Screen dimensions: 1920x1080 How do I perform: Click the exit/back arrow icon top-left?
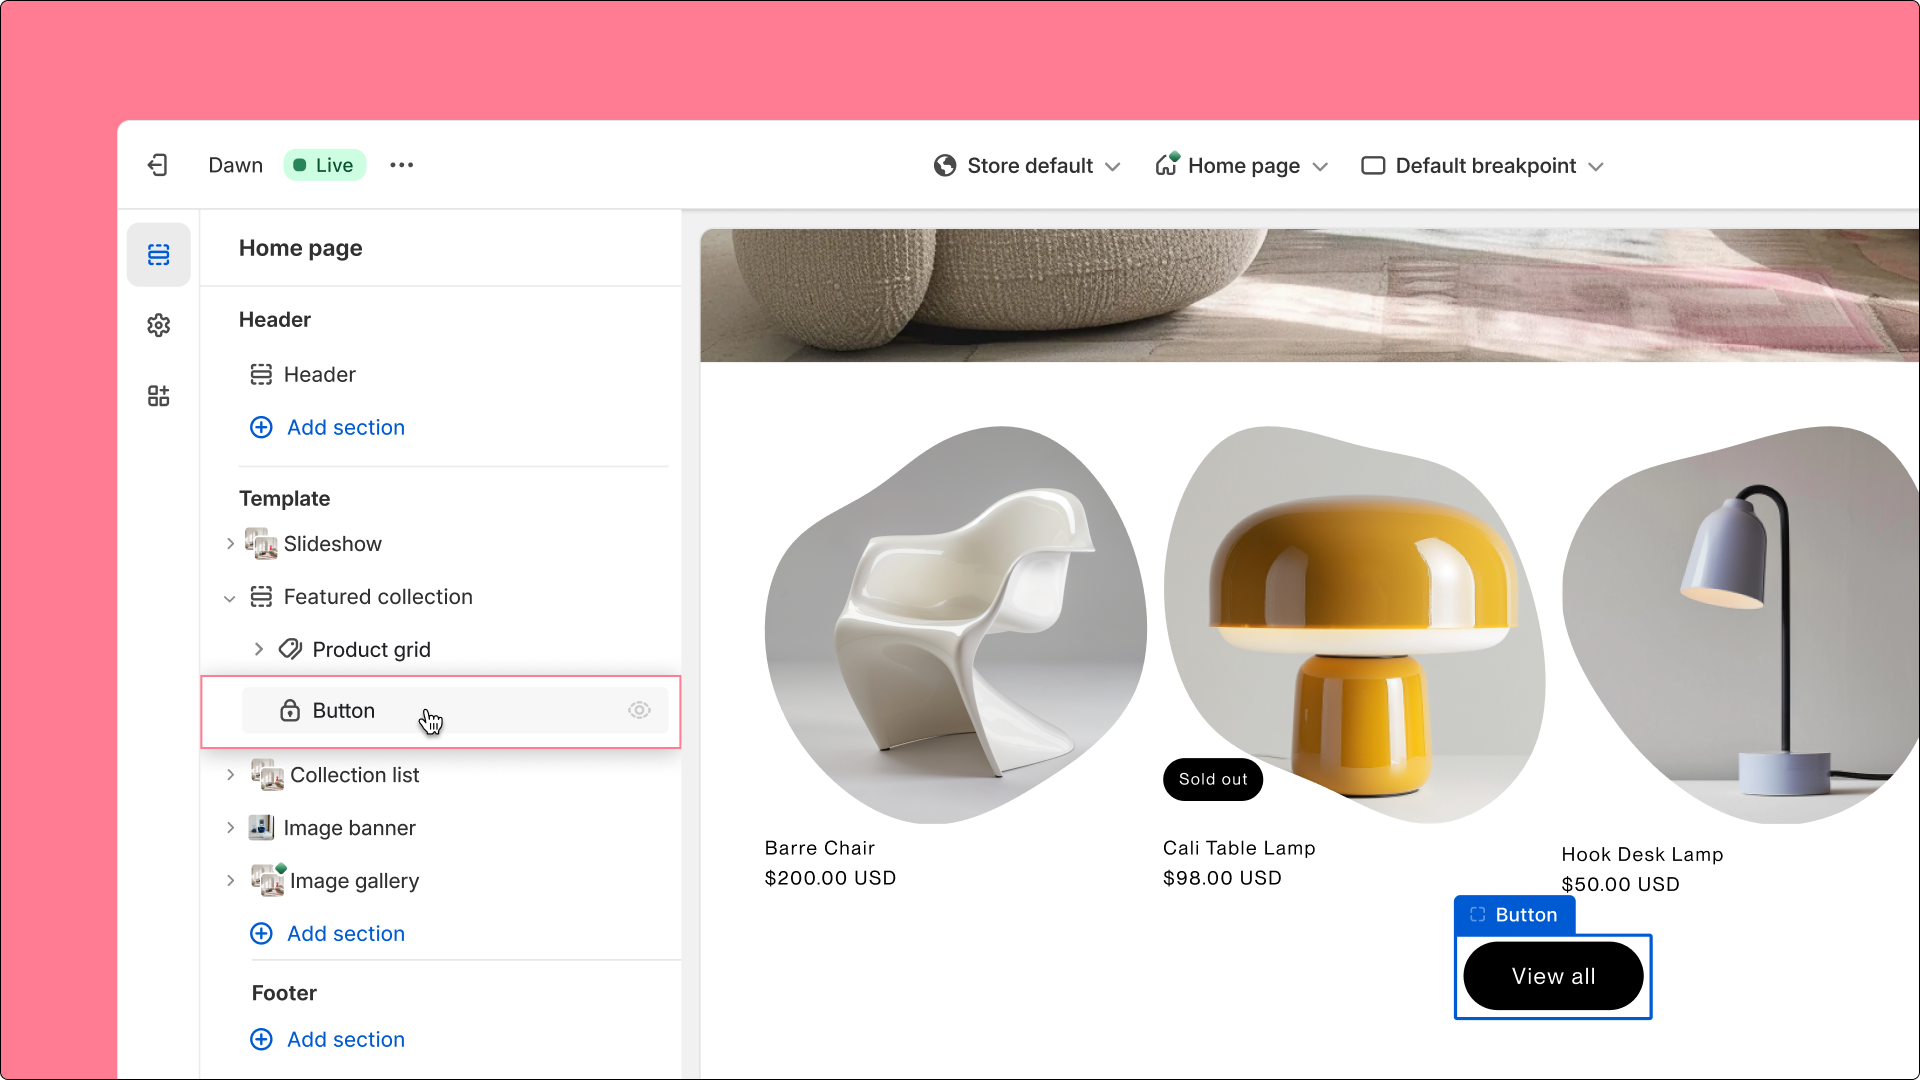tap(157, 164)
